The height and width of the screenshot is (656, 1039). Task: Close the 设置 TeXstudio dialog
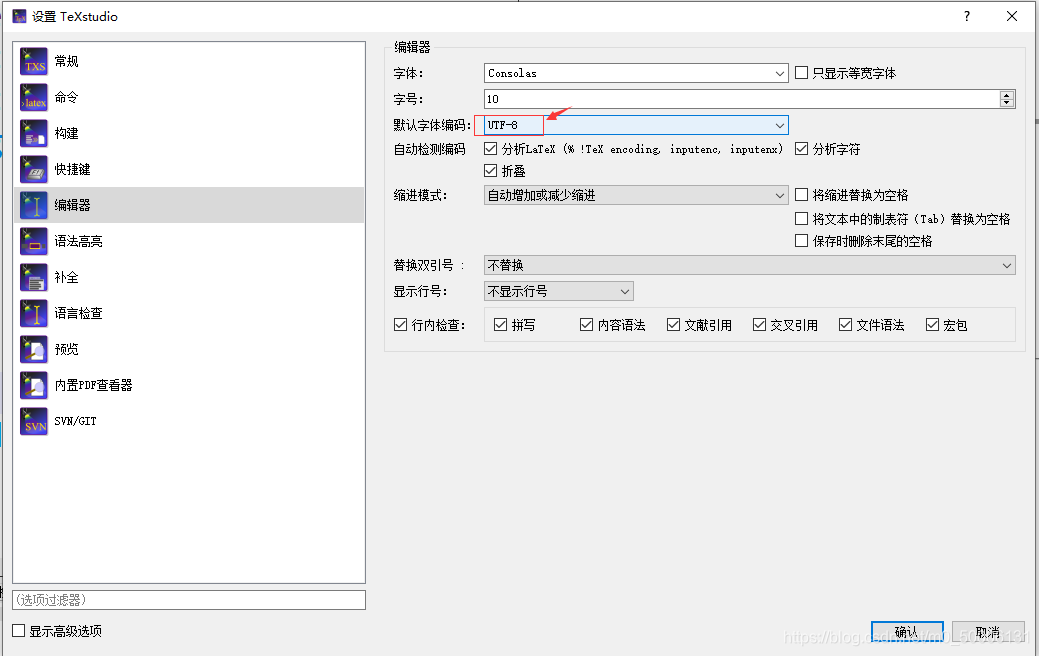click(1012, 17)
